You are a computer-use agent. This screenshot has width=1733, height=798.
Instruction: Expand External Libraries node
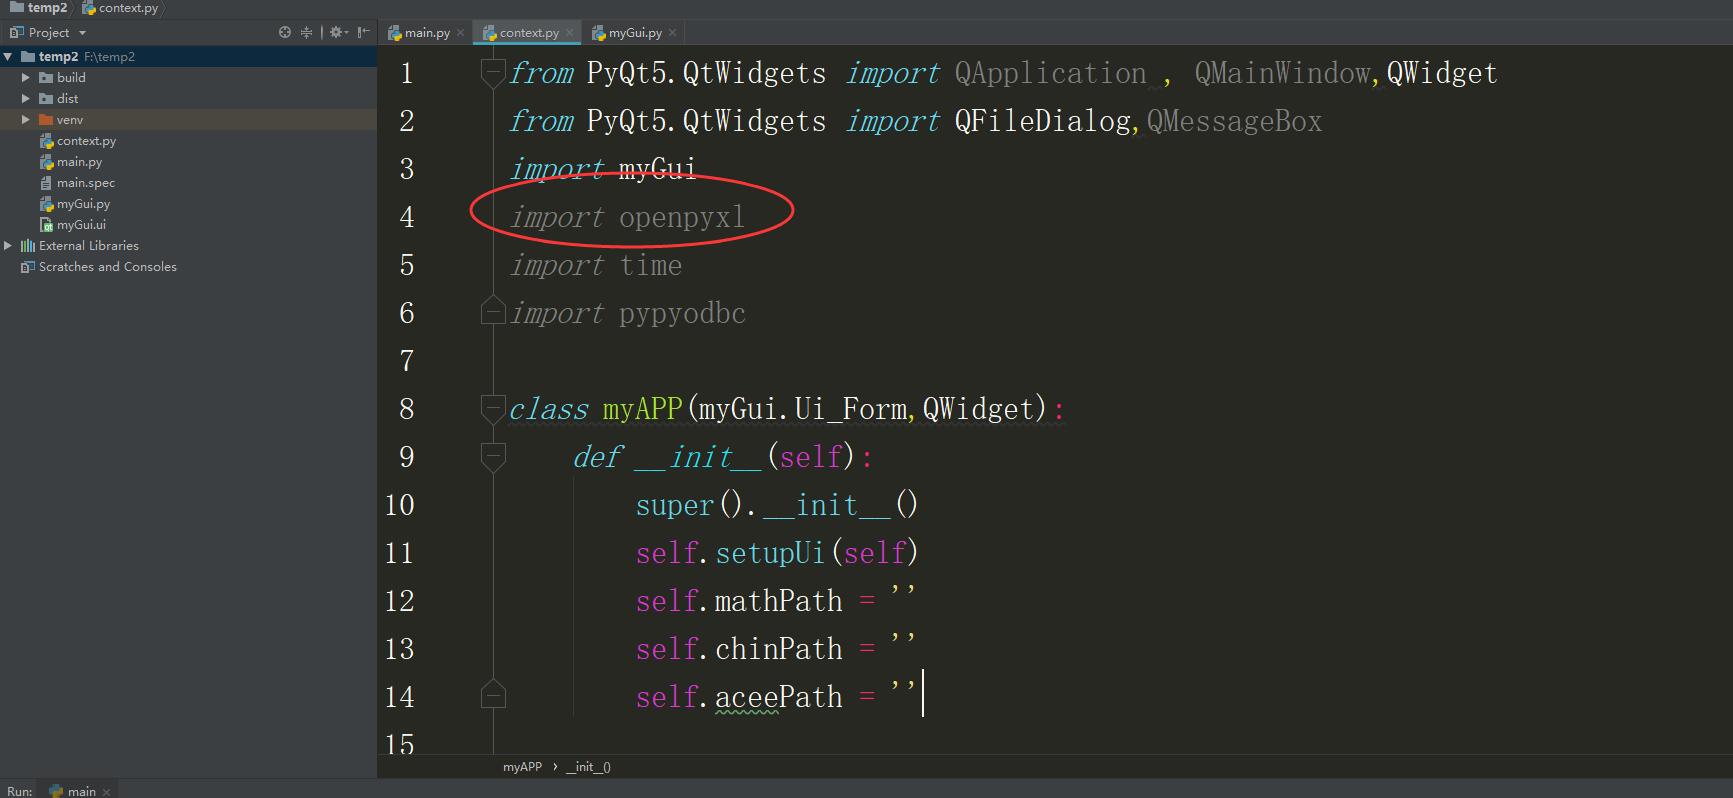click(8, 245)
